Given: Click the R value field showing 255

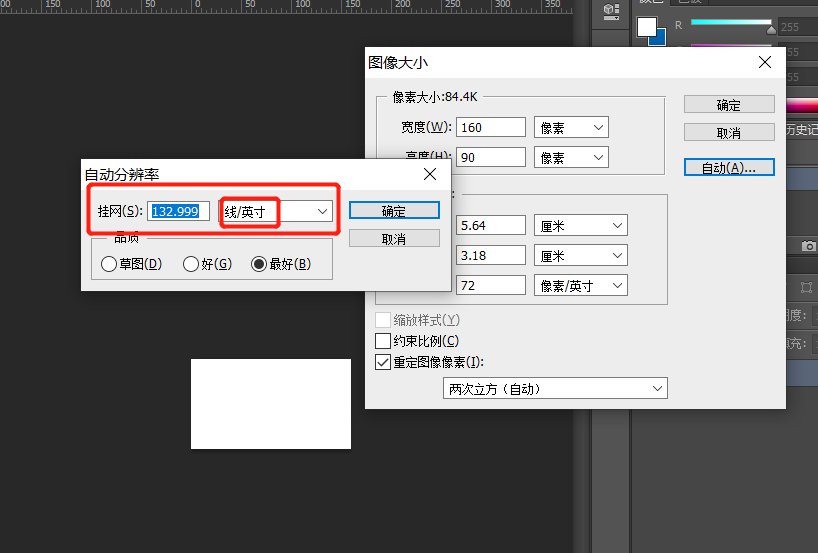Looking at the screenshot, I should tap(798, 27).
